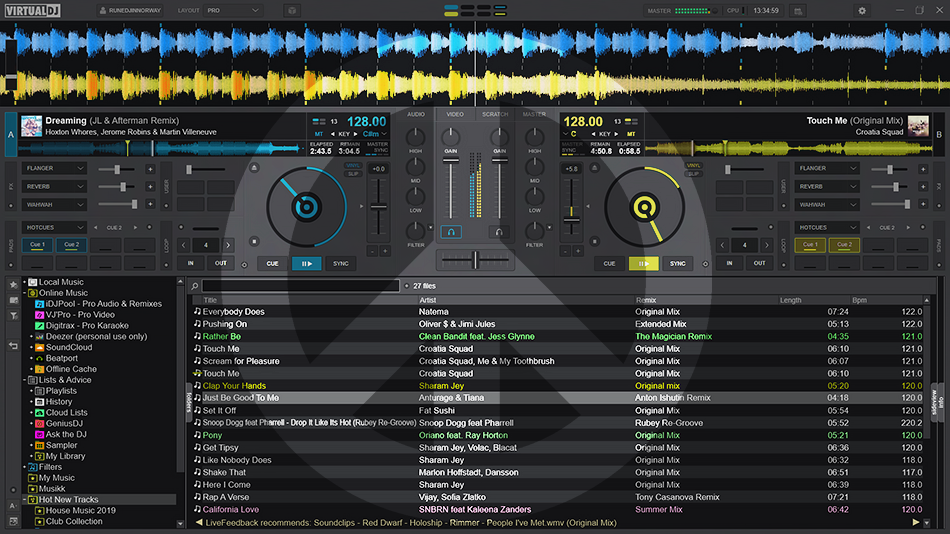This screenshot has height=534, width=950.
Task: Open the settings gear in the top bar
Action: (862, 10)
